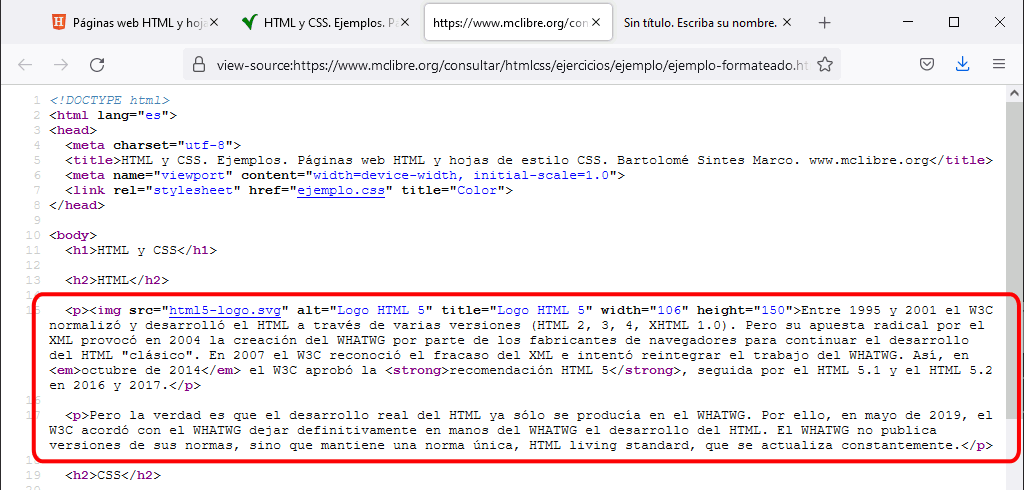This screenshot has height=490, width=1024.
Task: Open the Pocket save icon
Action: (926, 64)
